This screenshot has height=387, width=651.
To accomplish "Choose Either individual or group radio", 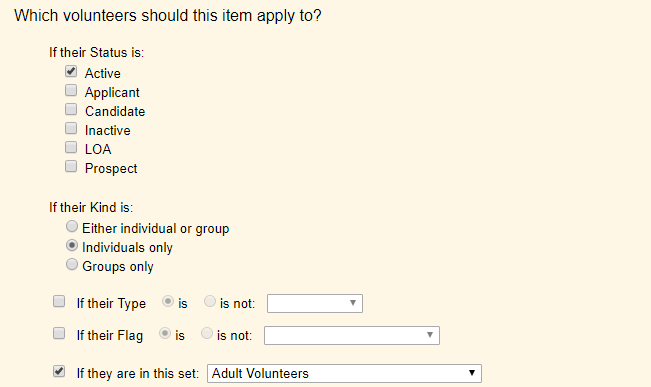I will point(72,226).
